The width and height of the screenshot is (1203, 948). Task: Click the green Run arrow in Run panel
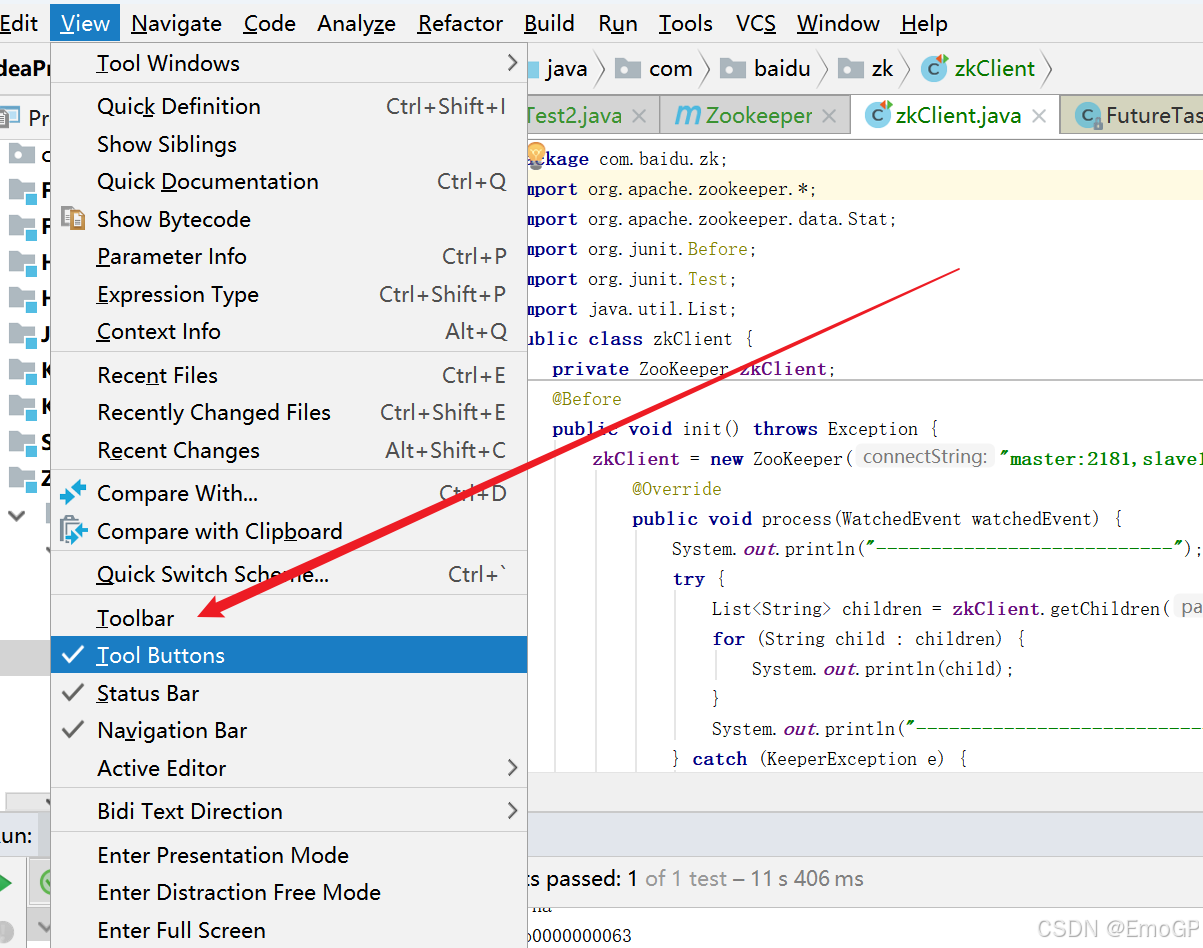coord(6,883)
